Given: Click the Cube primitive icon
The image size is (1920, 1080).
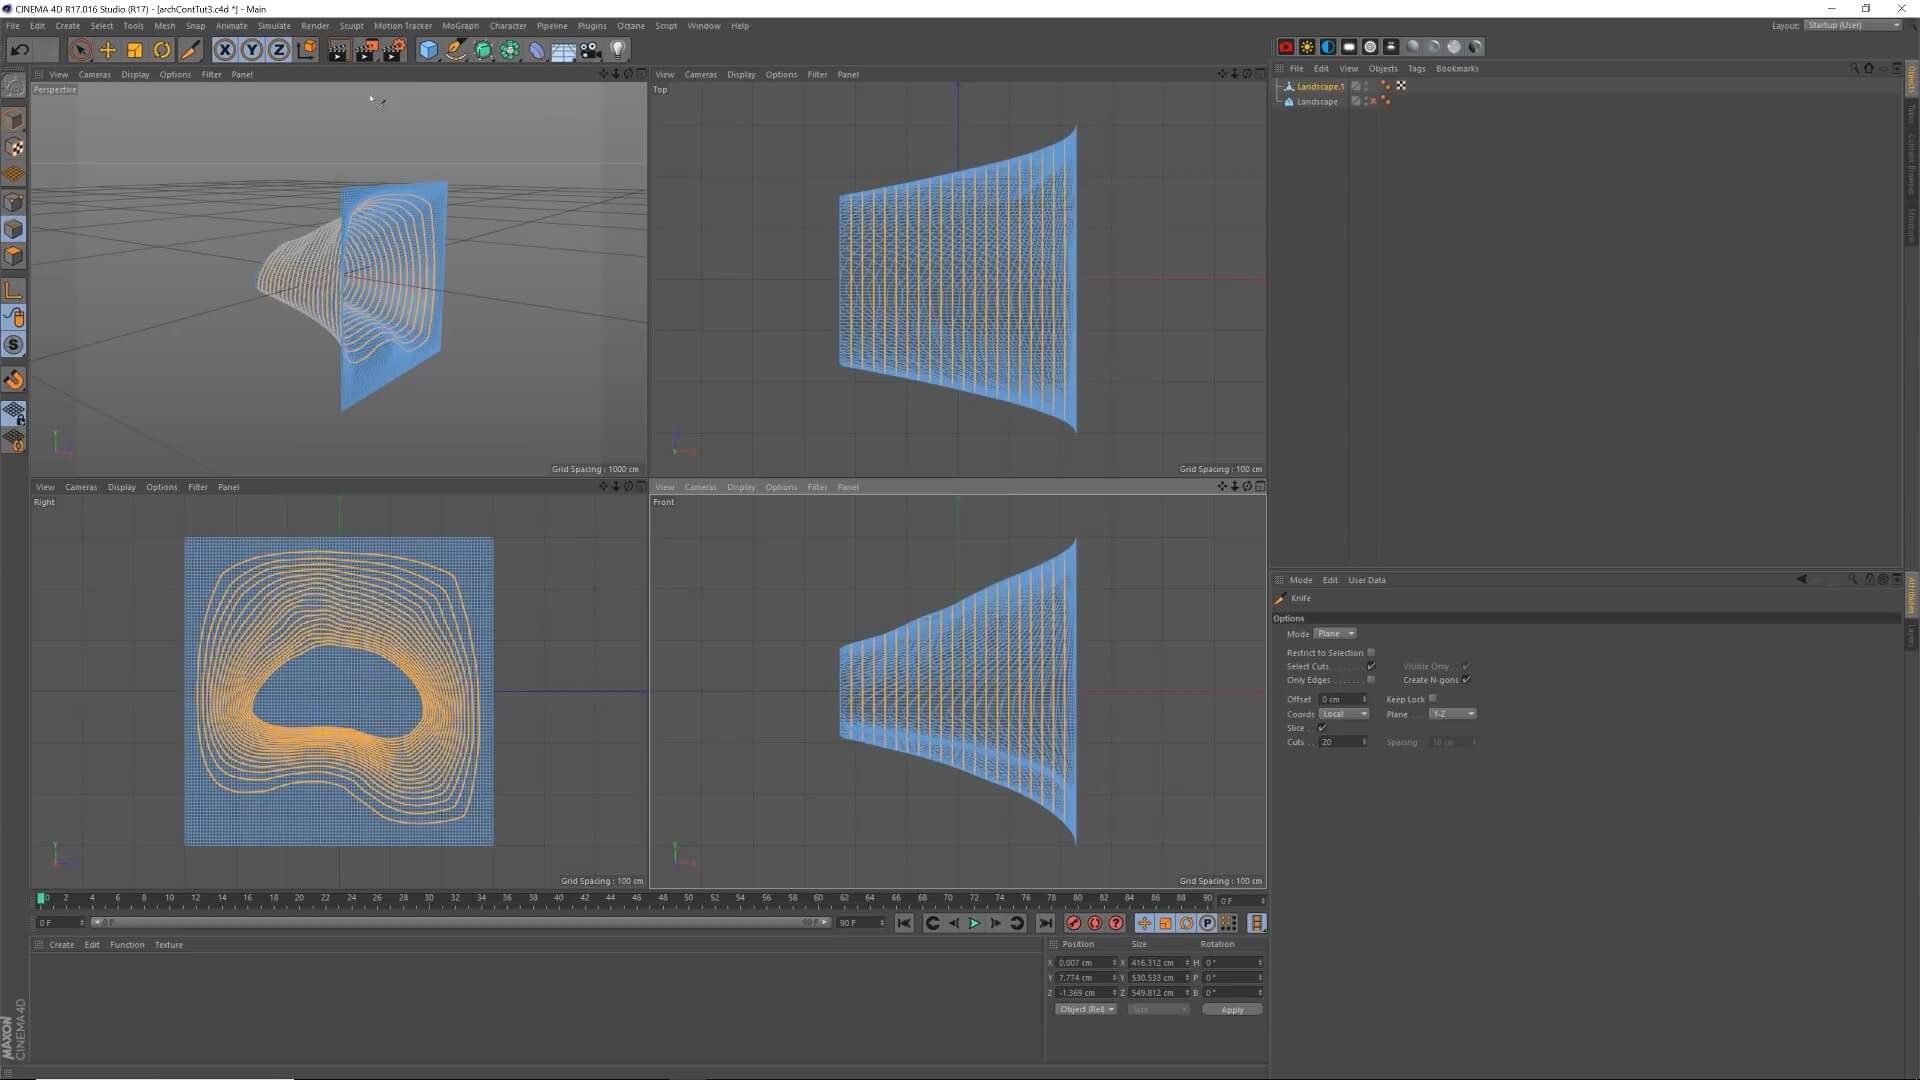Looking at the screenshot, I should click(x=427, y=50).
